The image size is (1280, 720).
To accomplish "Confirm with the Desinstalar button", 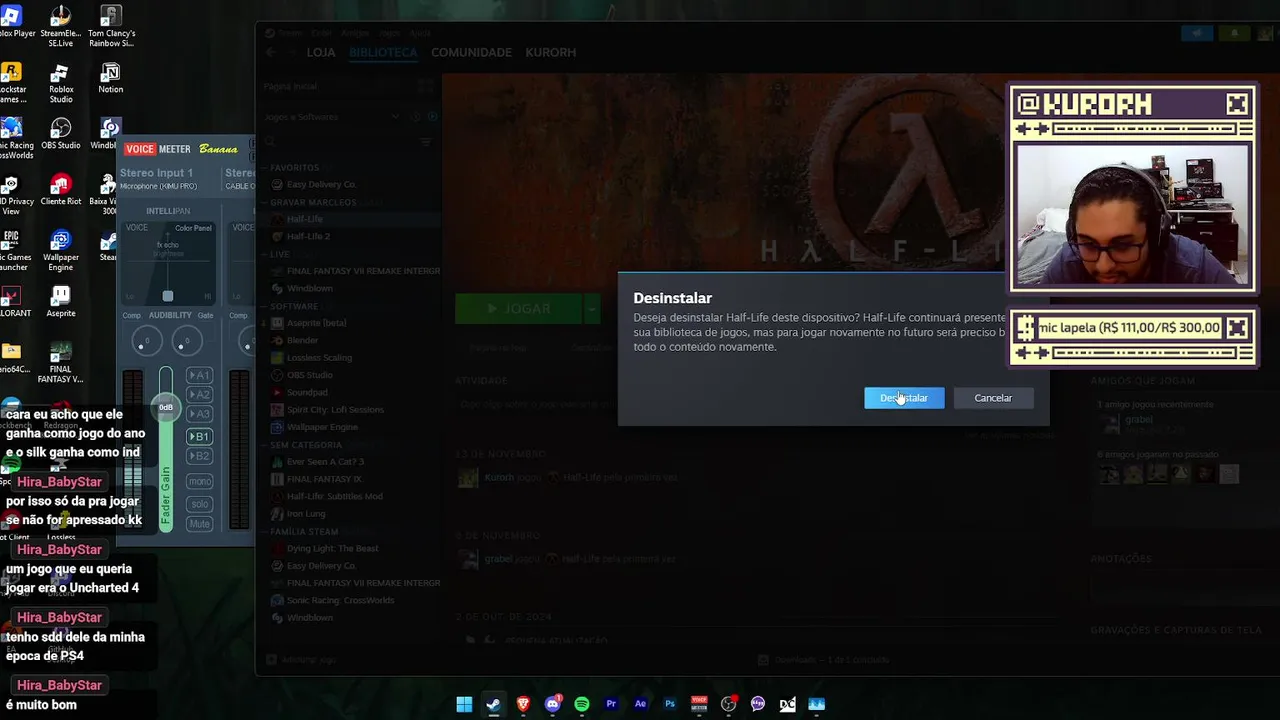I will 904,398.
